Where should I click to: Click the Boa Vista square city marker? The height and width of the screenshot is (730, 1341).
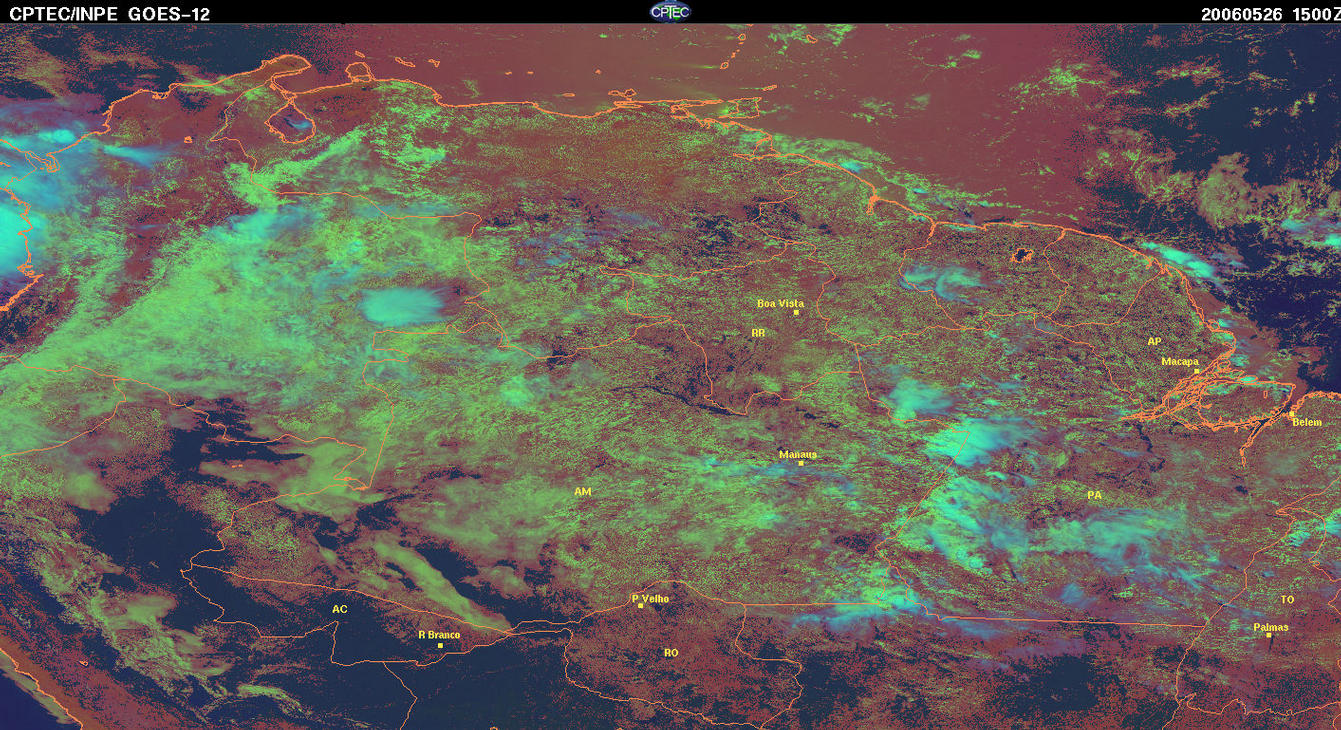click(x=796, y=312)
